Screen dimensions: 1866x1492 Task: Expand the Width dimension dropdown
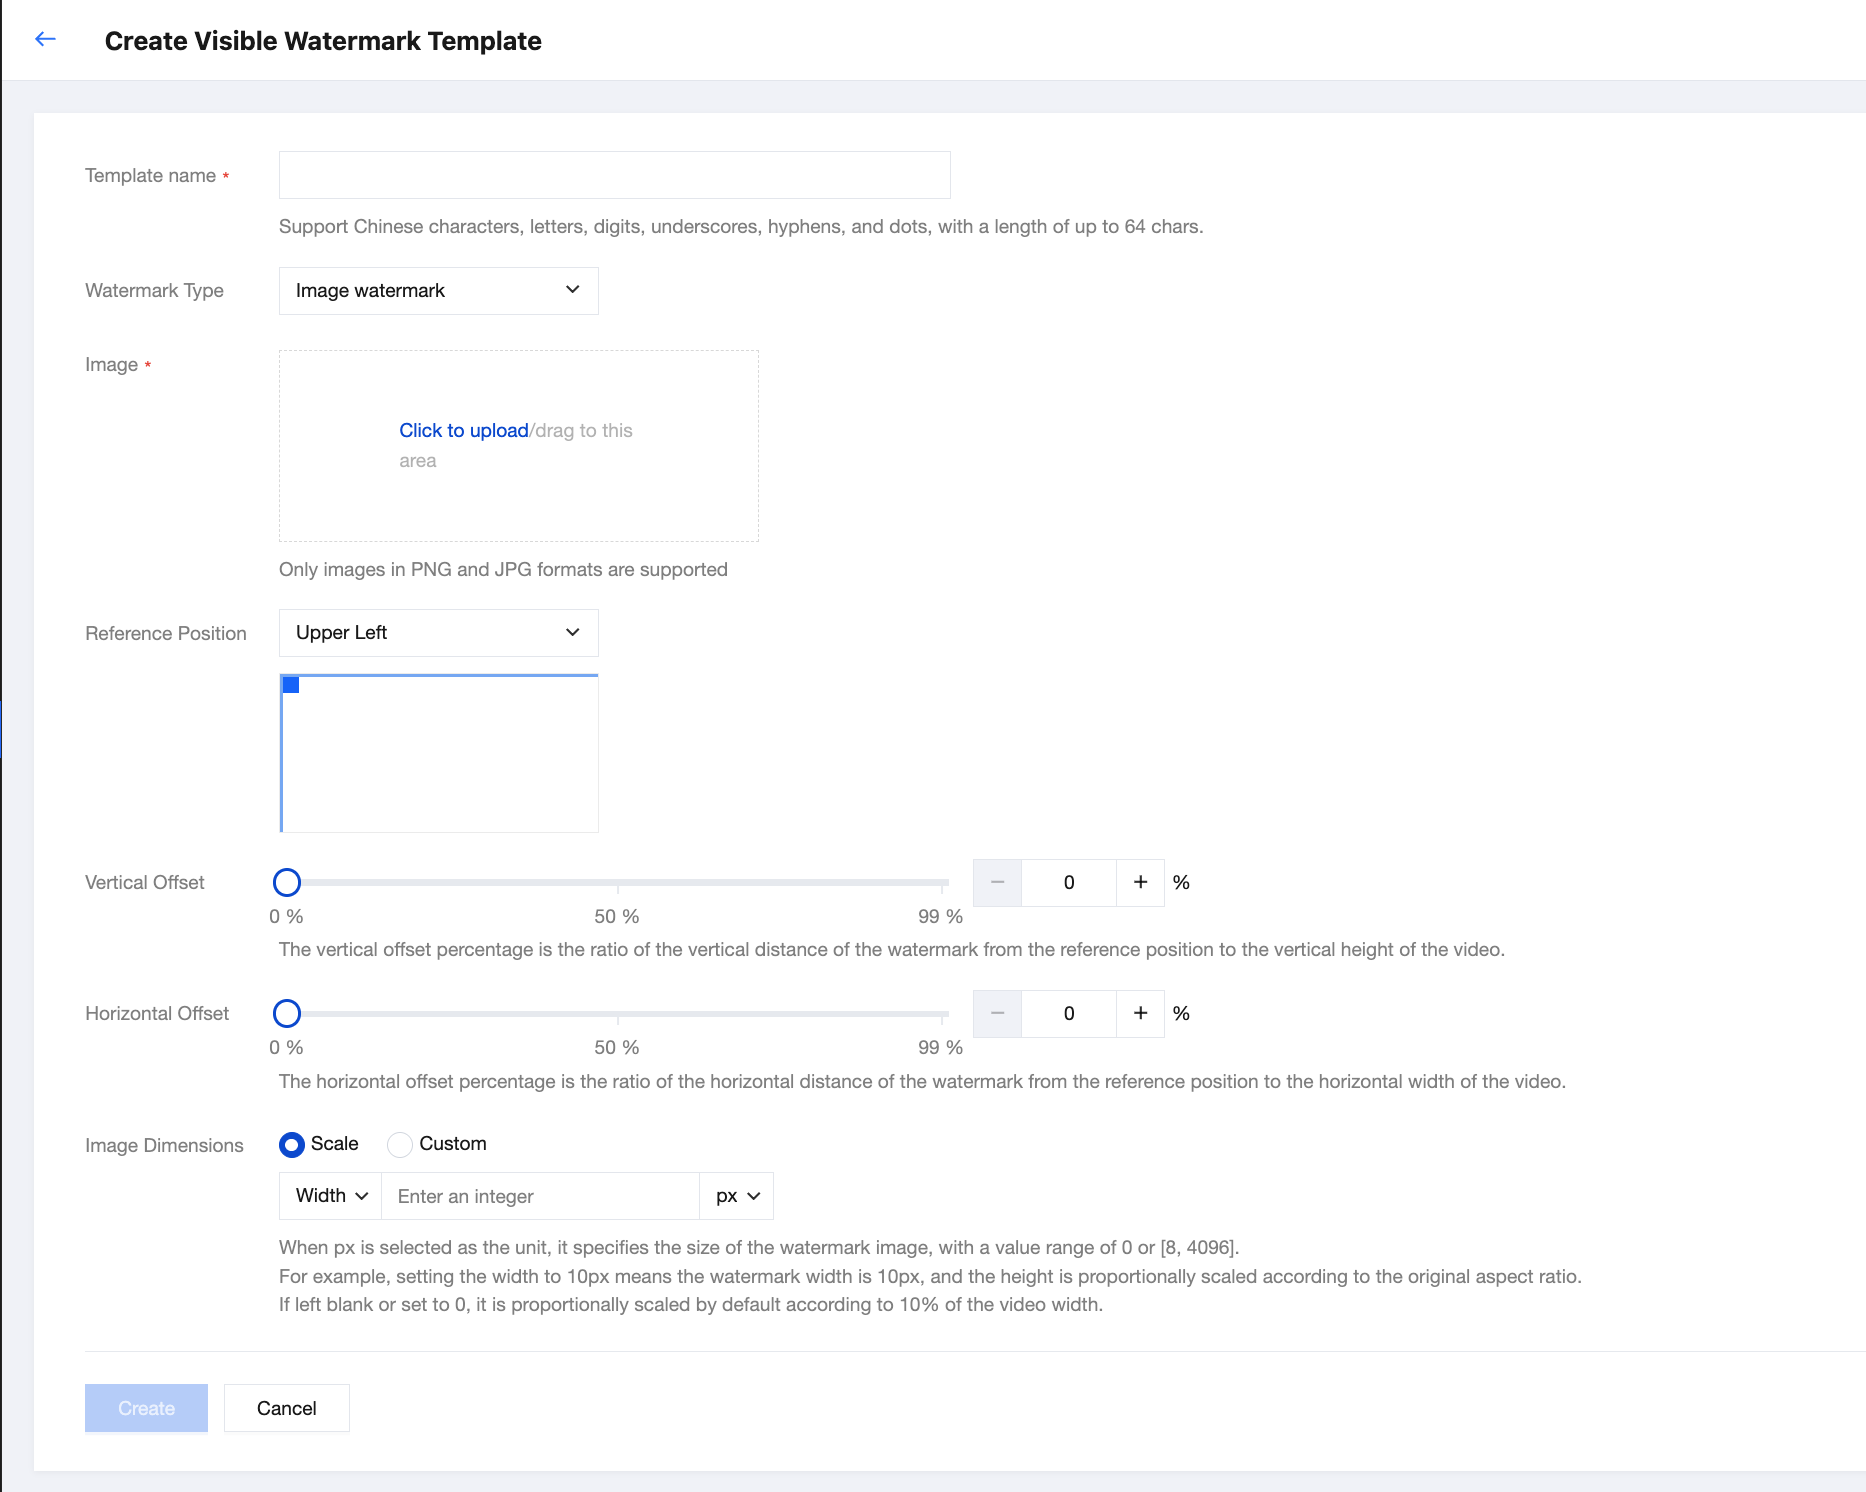[x=331, y=1196]
